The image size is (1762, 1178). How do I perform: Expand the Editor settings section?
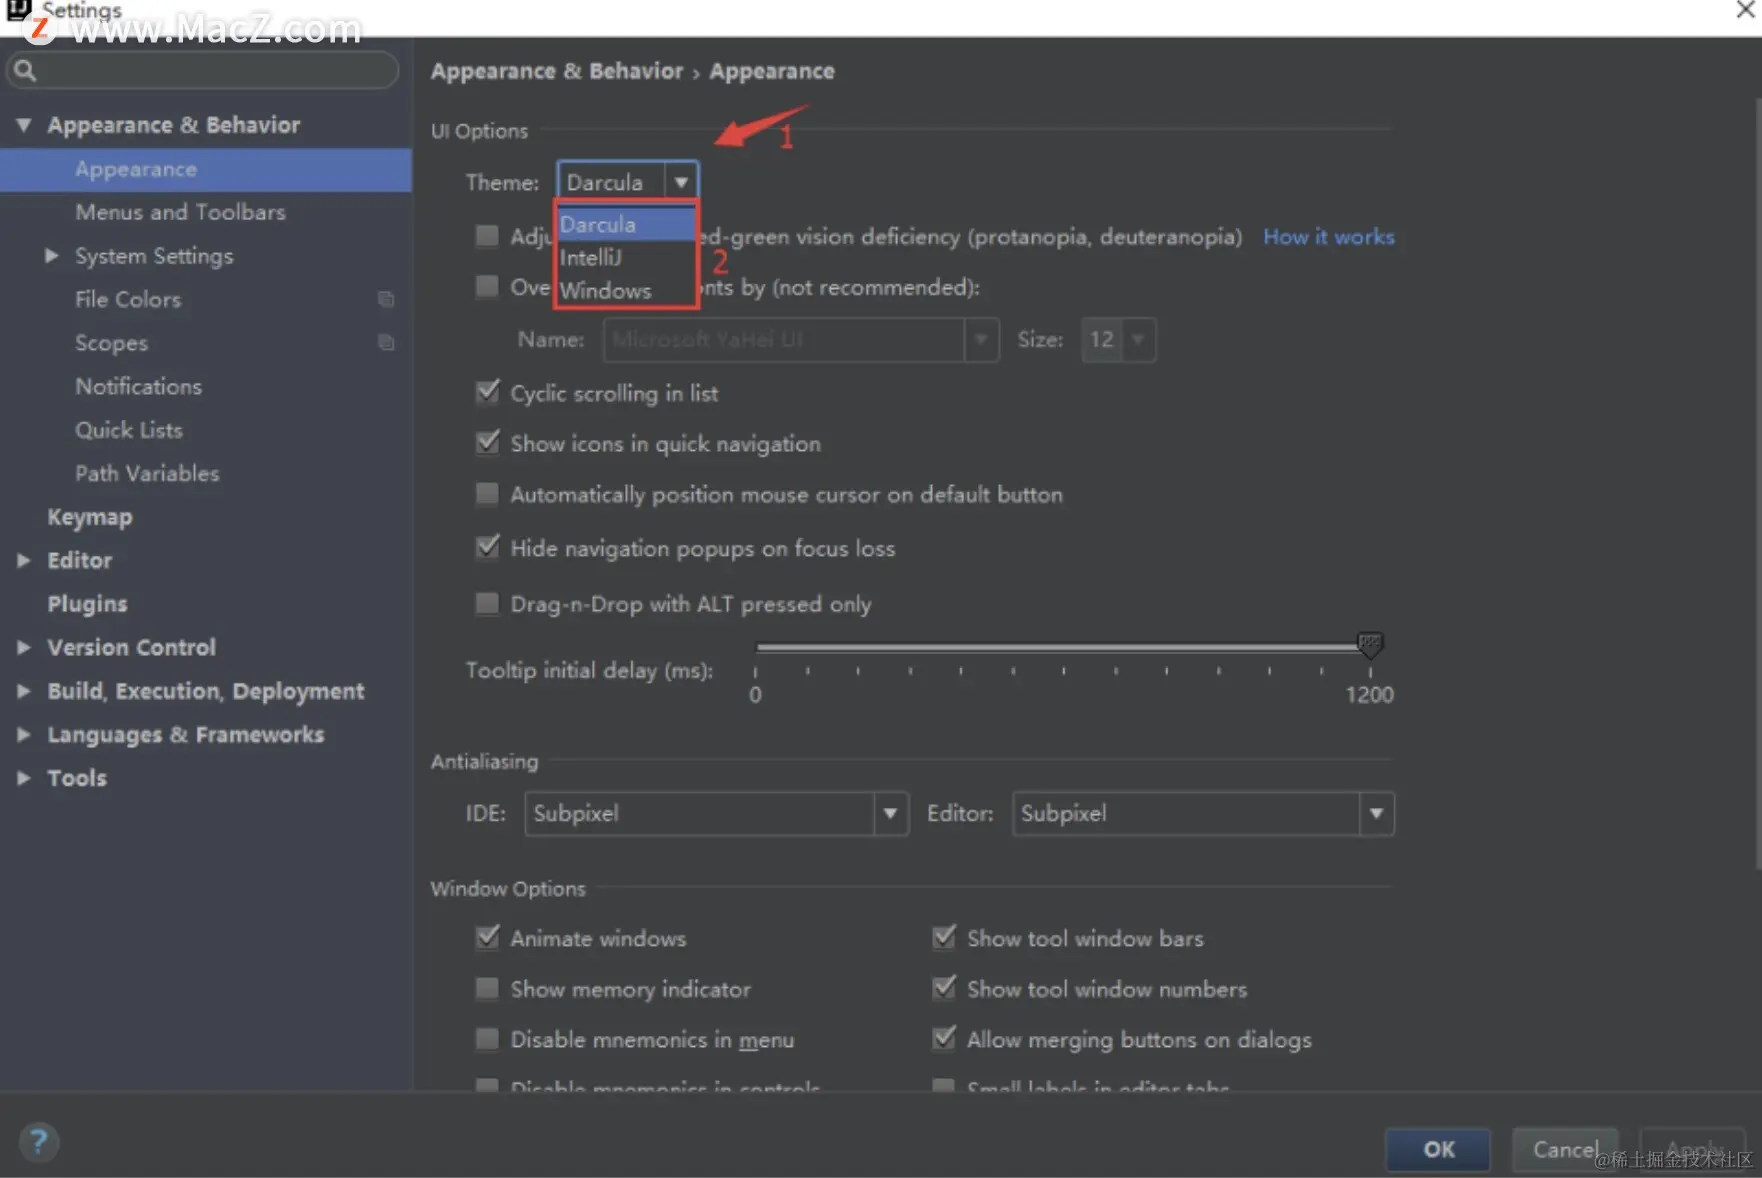click(23, 560)
